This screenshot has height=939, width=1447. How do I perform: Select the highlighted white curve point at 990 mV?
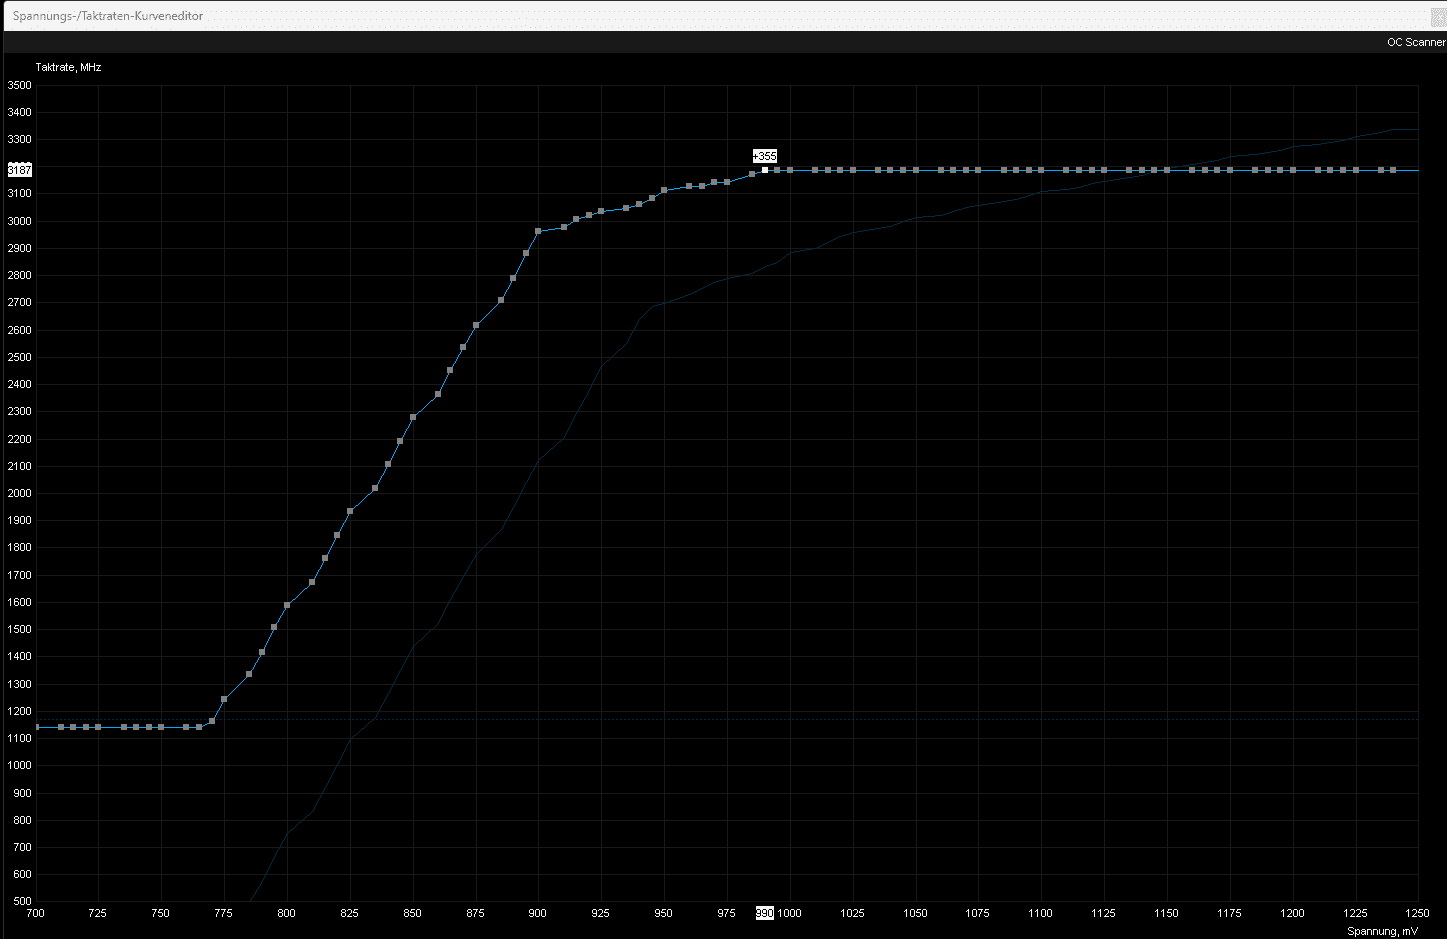tap(765, 170)
